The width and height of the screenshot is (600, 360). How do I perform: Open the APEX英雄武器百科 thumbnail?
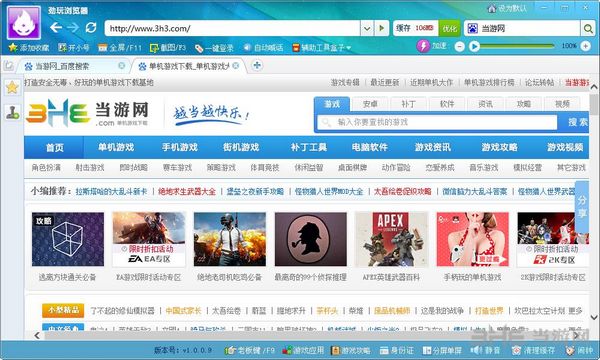pyautogui.click(x=391, y=239)
